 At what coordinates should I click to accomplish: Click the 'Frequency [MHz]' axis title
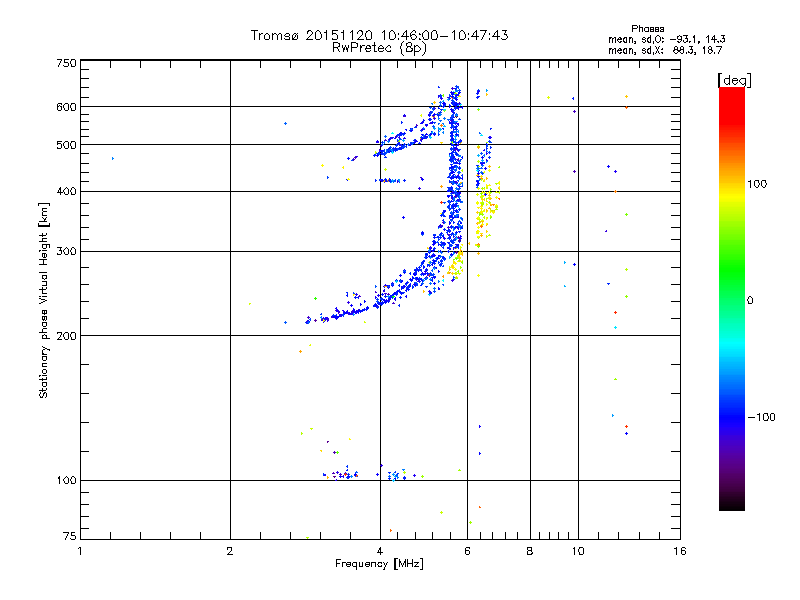pyautogui.click(x=379, y=564)
